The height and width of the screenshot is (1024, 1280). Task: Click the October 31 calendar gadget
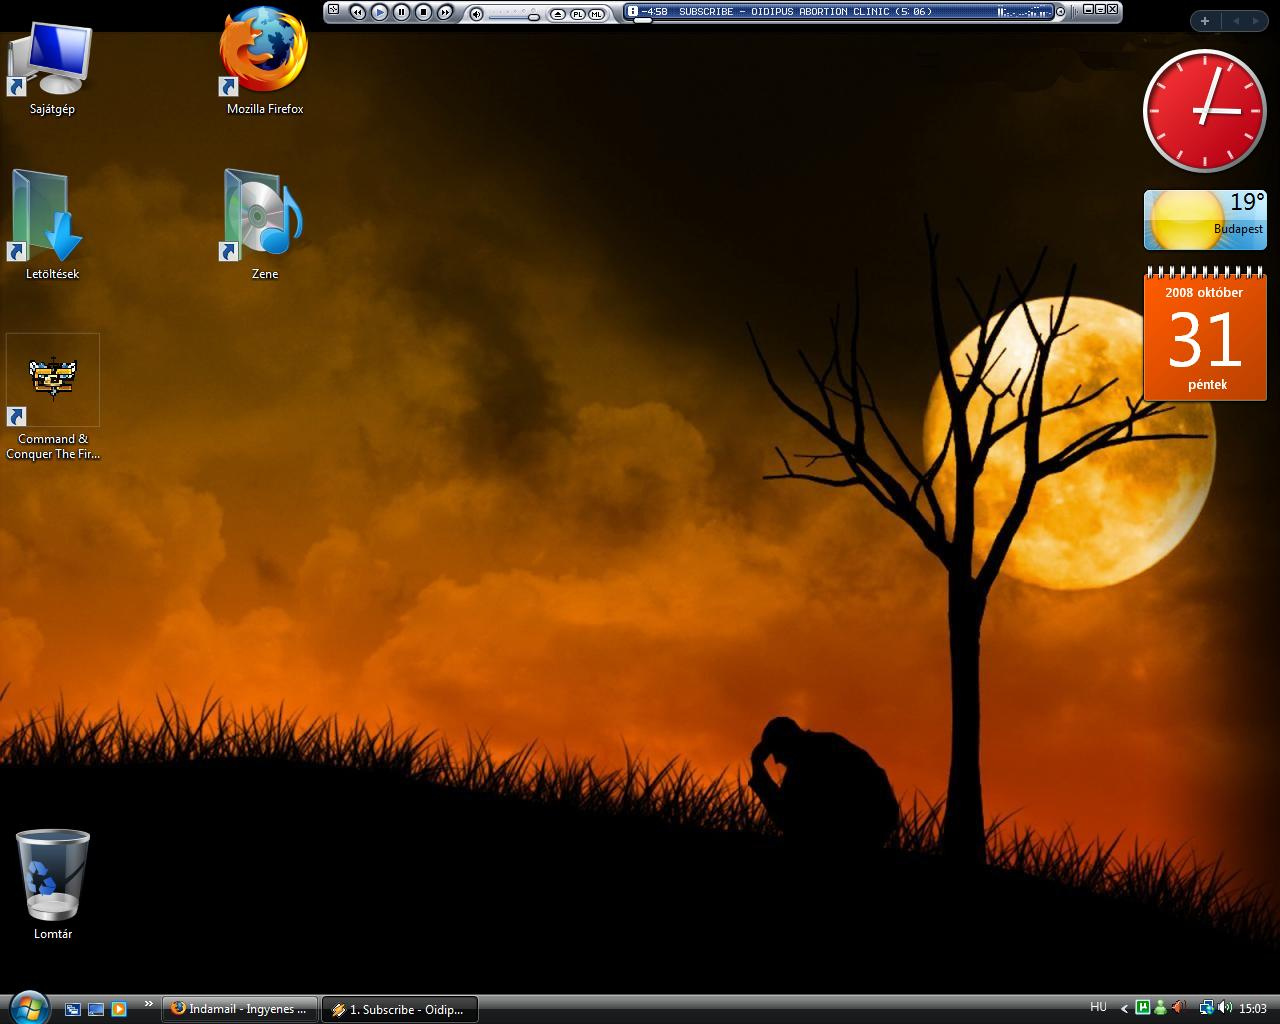pos(1205,335)
